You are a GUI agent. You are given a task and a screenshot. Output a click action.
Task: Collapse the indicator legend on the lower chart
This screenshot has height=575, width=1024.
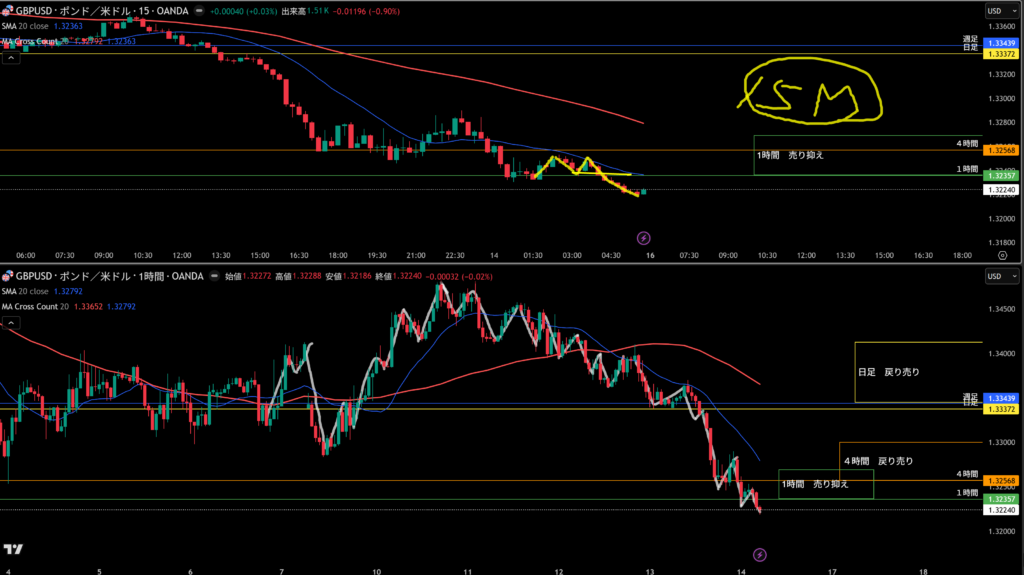click(x=11, y=323)
